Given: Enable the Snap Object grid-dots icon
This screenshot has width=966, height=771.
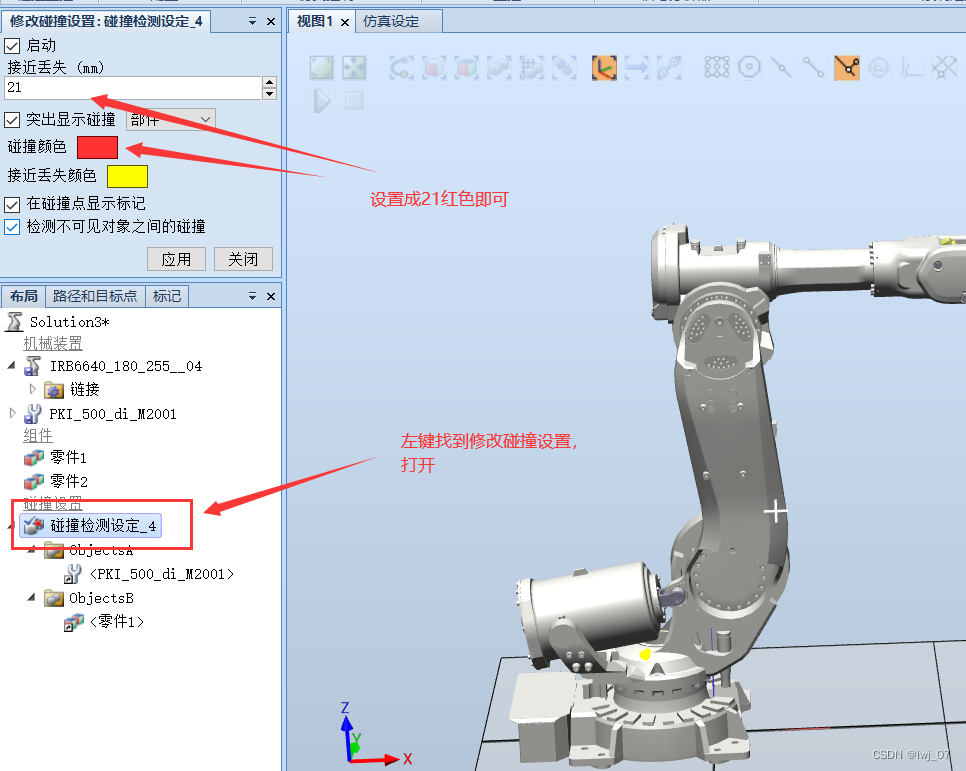Looking at the screenshot, I should (716, 67).
